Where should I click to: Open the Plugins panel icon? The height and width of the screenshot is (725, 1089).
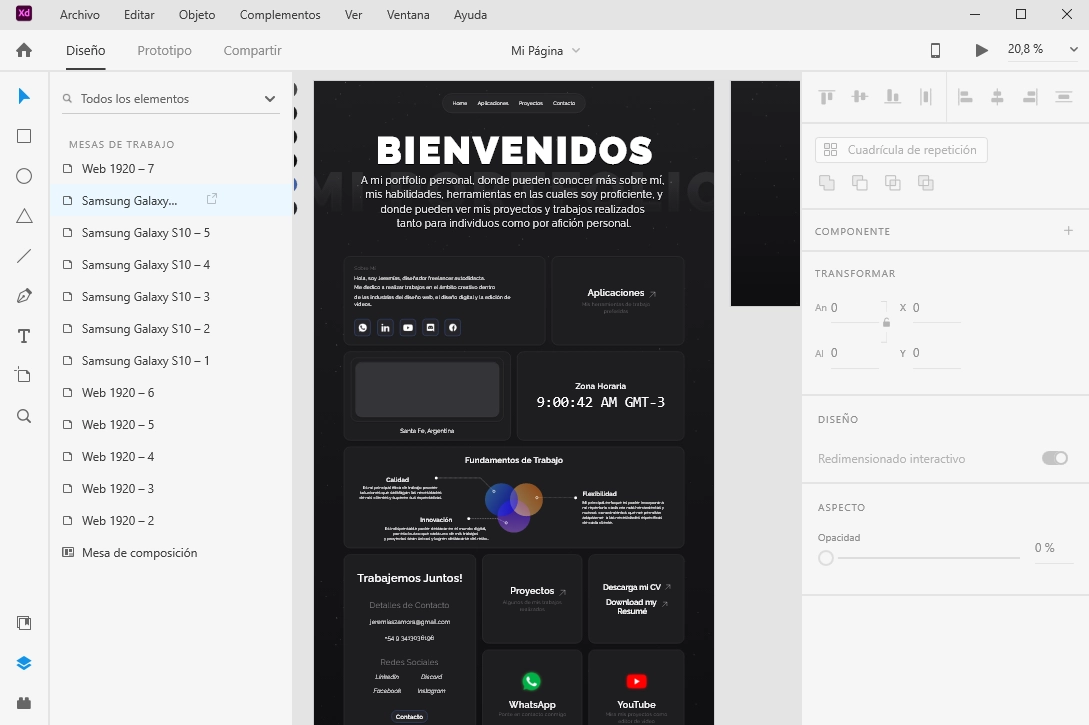24,703
